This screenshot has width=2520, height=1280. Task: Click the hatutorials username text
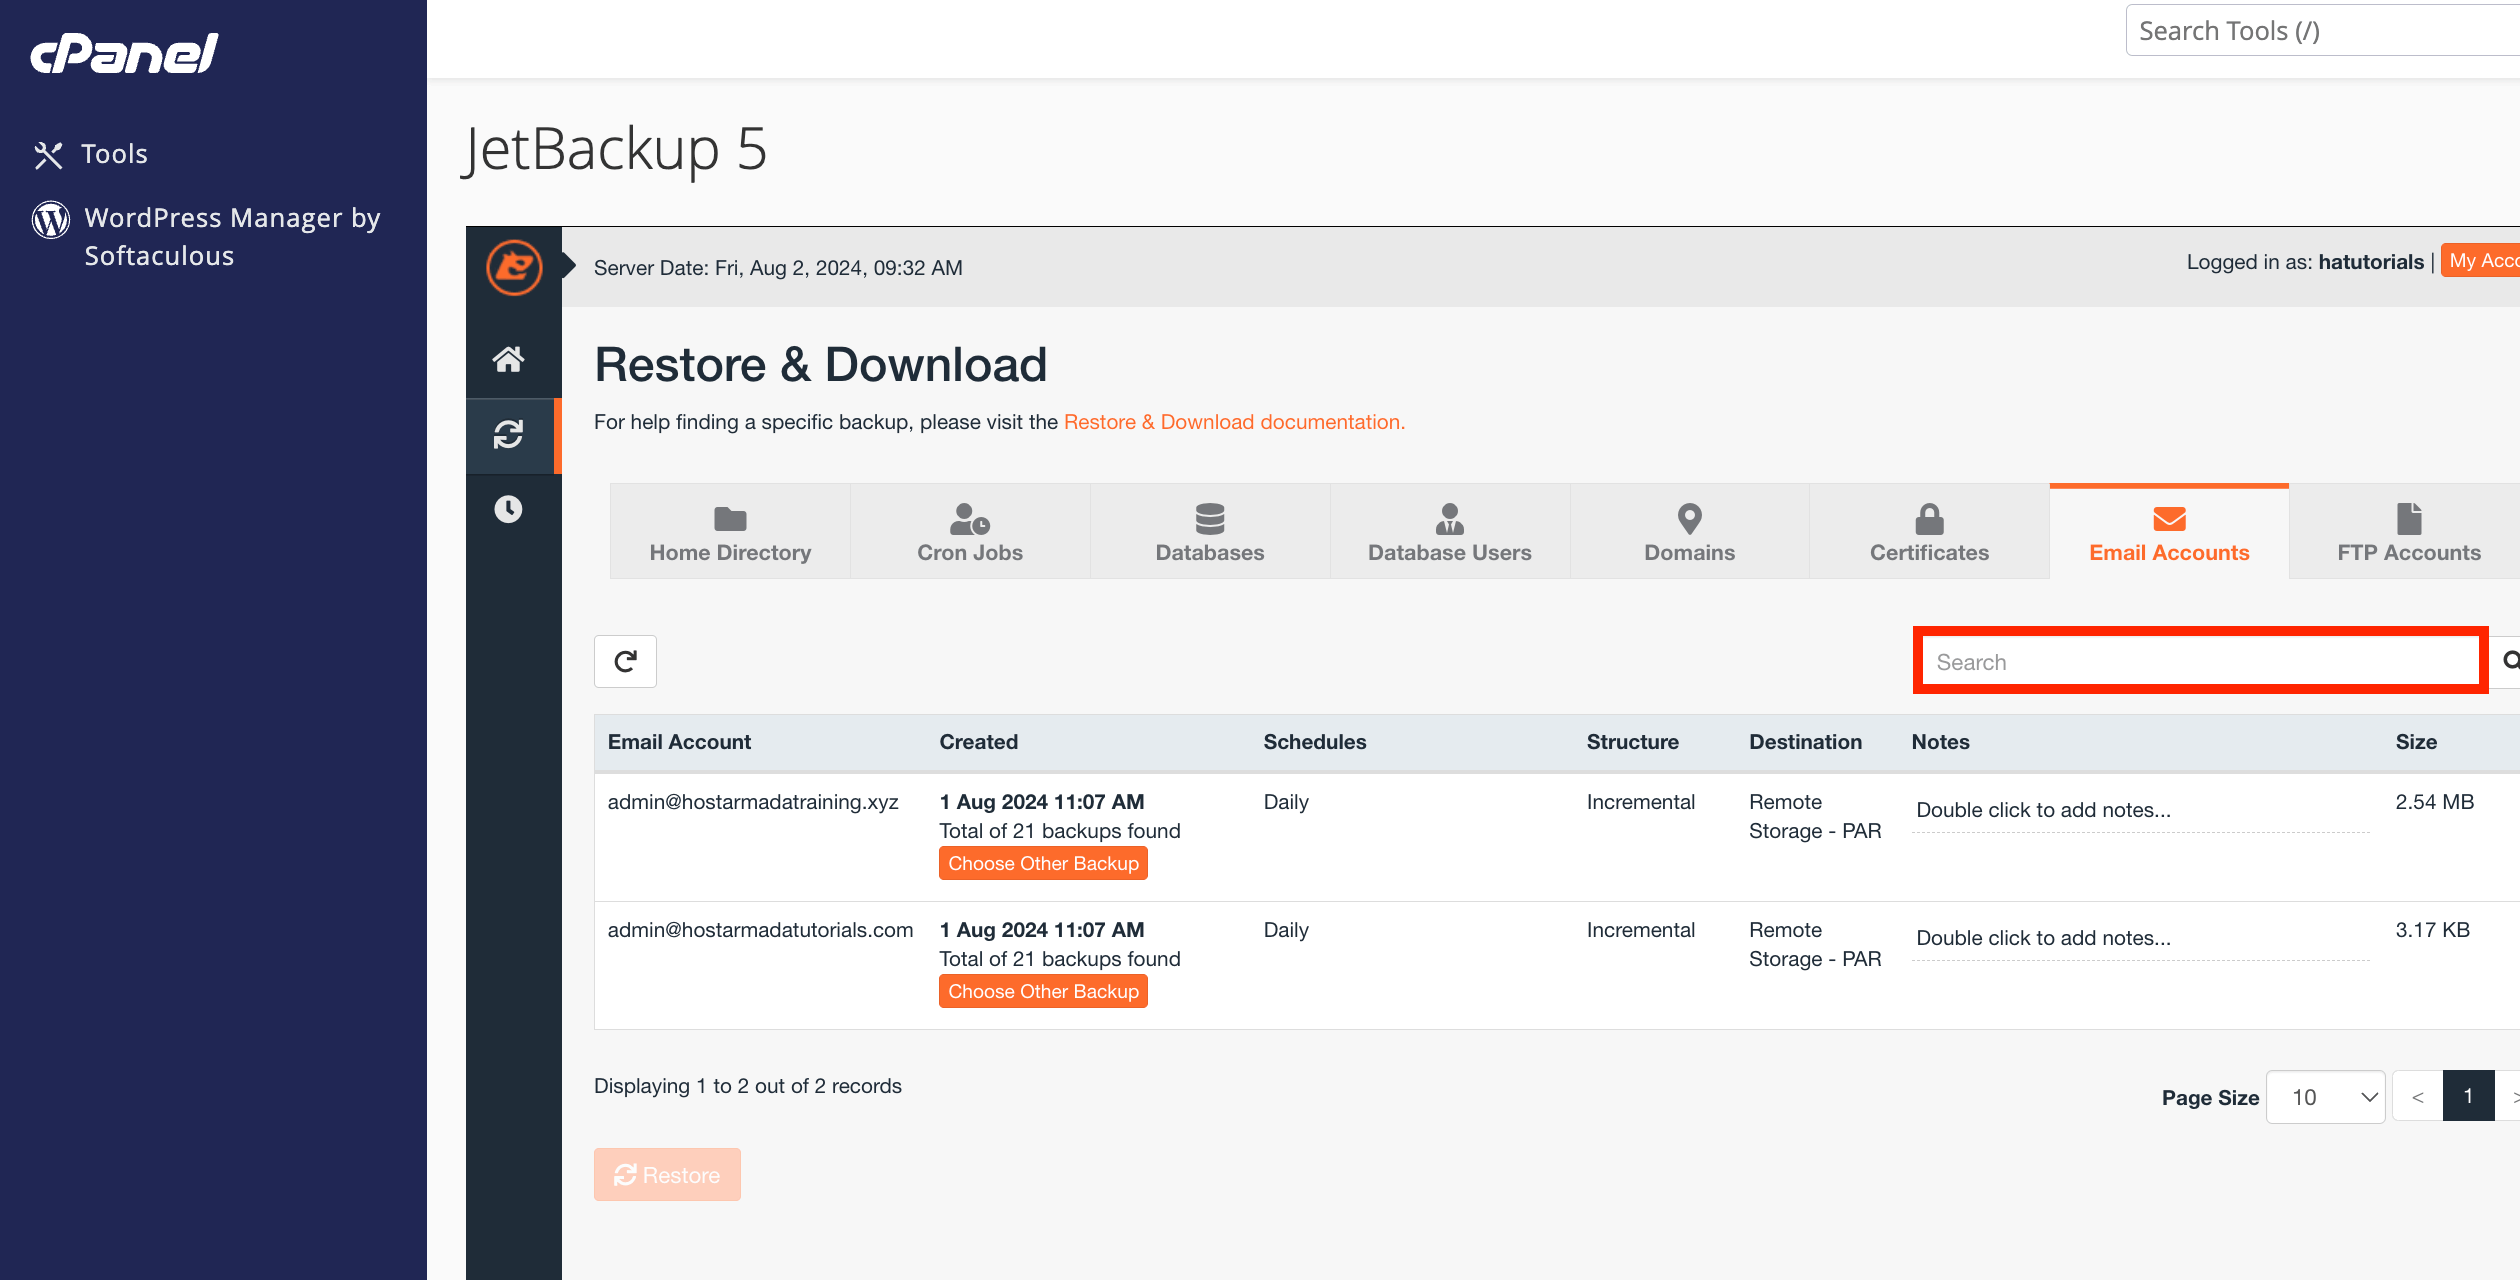tap(2371, 262)
